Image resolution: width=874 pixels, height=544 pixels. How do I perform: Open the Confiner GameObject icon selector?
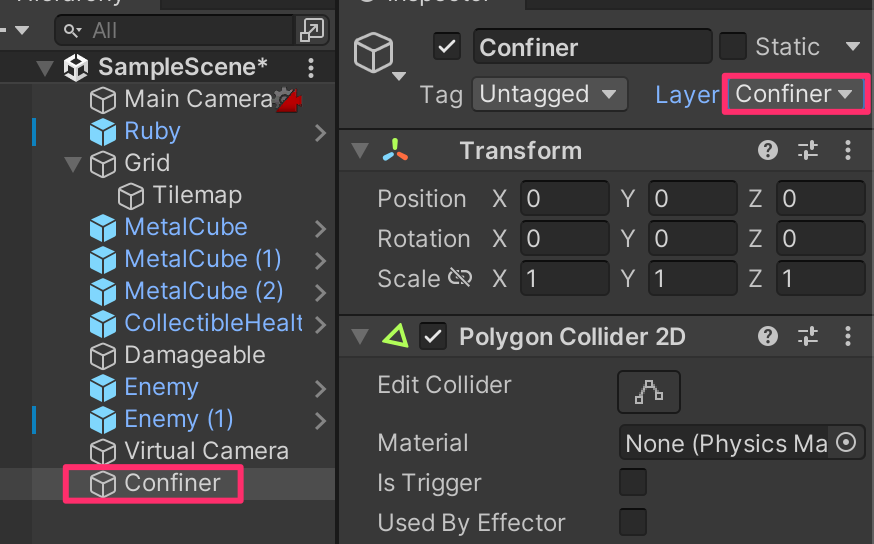point(379,57)
